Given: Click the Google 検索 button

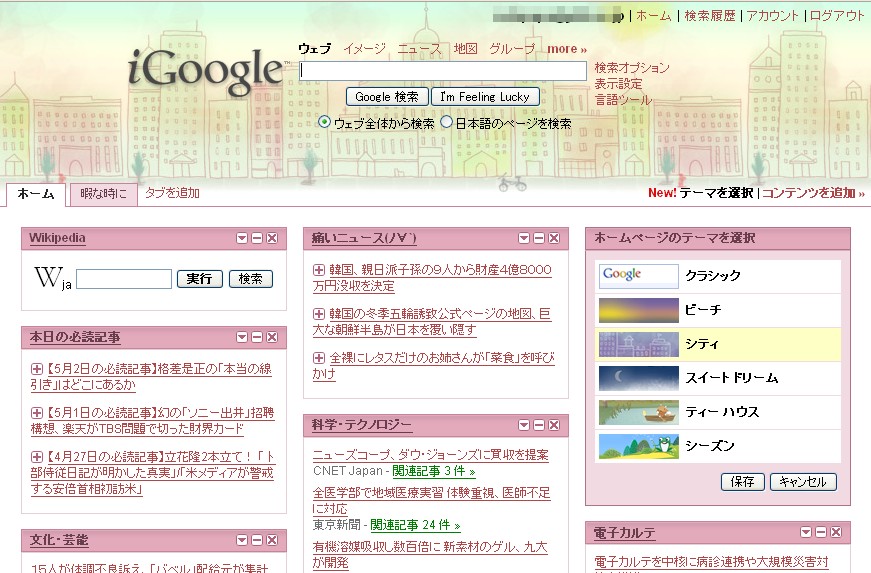Looking at the screenshot, I should tap(387, 97).
